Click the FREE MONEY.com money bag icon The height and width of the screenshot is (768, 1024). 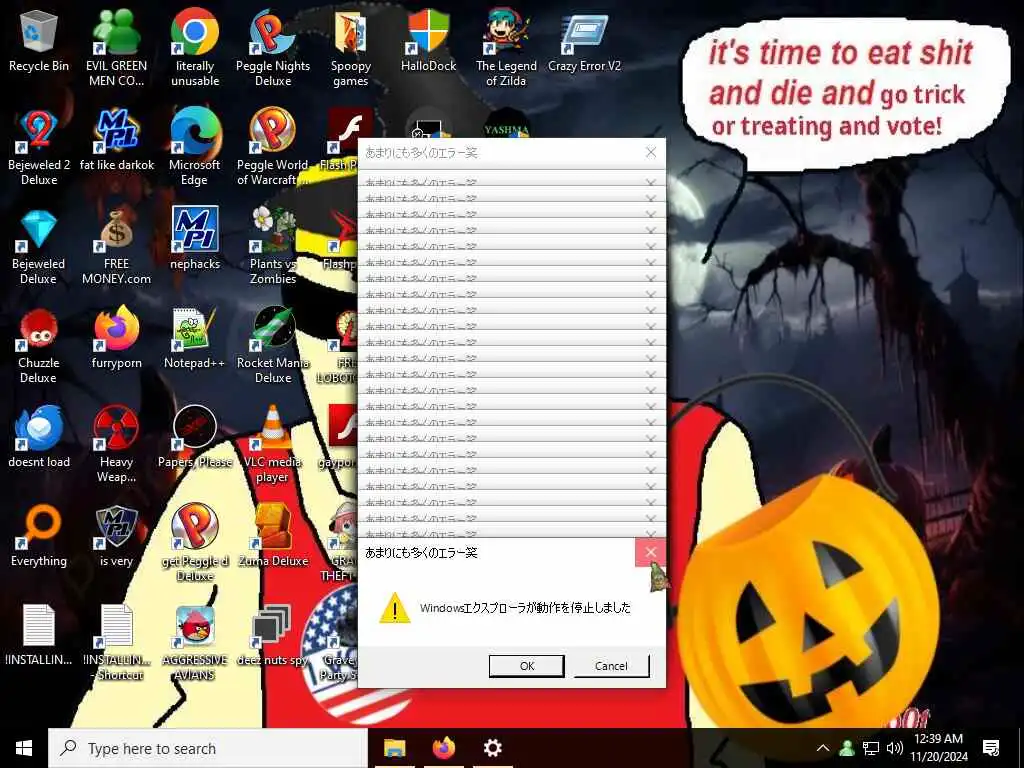tap(116, 247)
